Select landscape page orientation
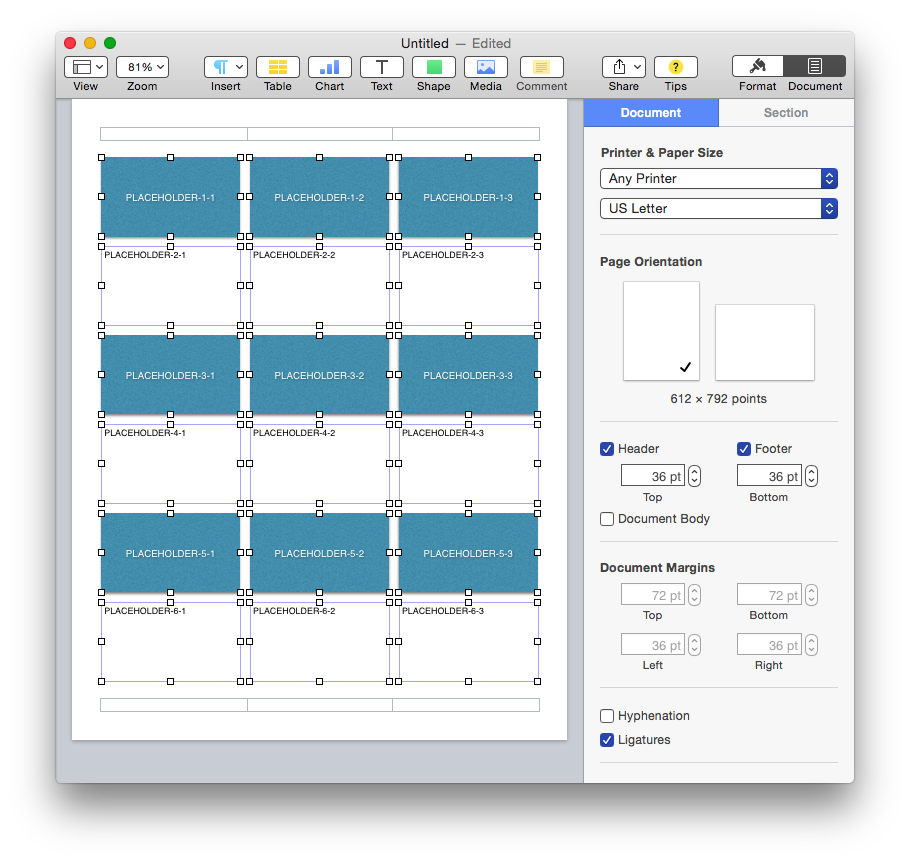The height and width of the screenshot is (863, 910). [764, 342]
